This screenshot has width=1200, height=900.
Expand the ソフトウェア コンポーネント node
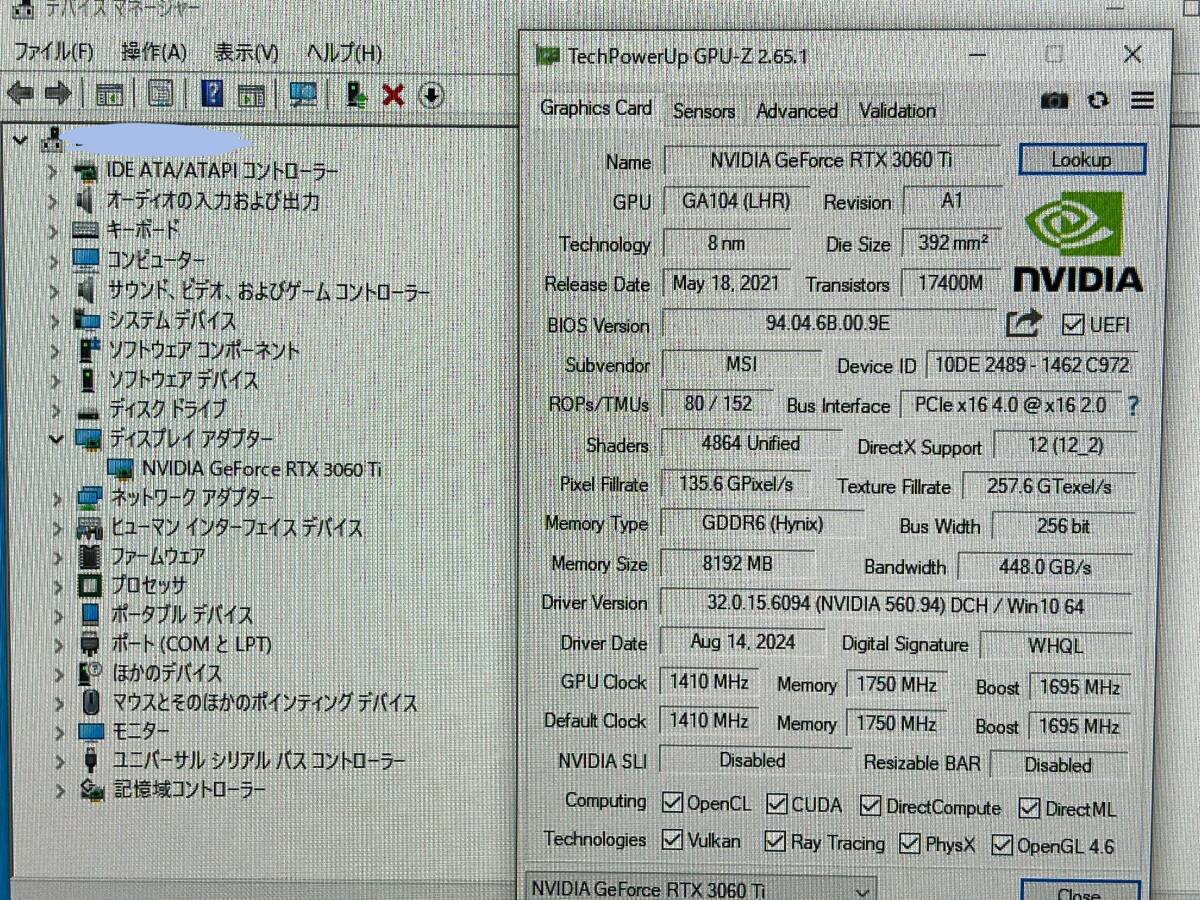53,350
